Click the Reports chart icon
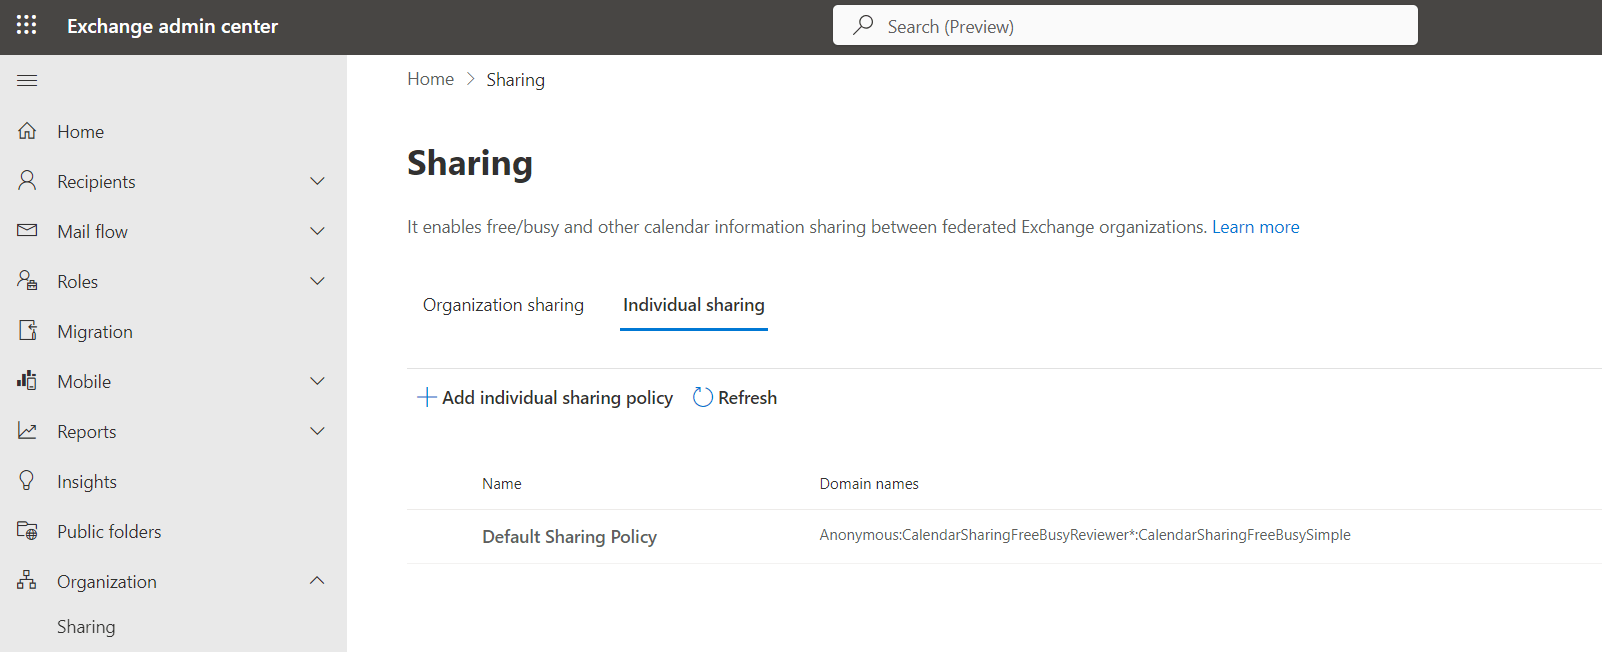This screenshot has height=652, width=1602. [27, 431]
